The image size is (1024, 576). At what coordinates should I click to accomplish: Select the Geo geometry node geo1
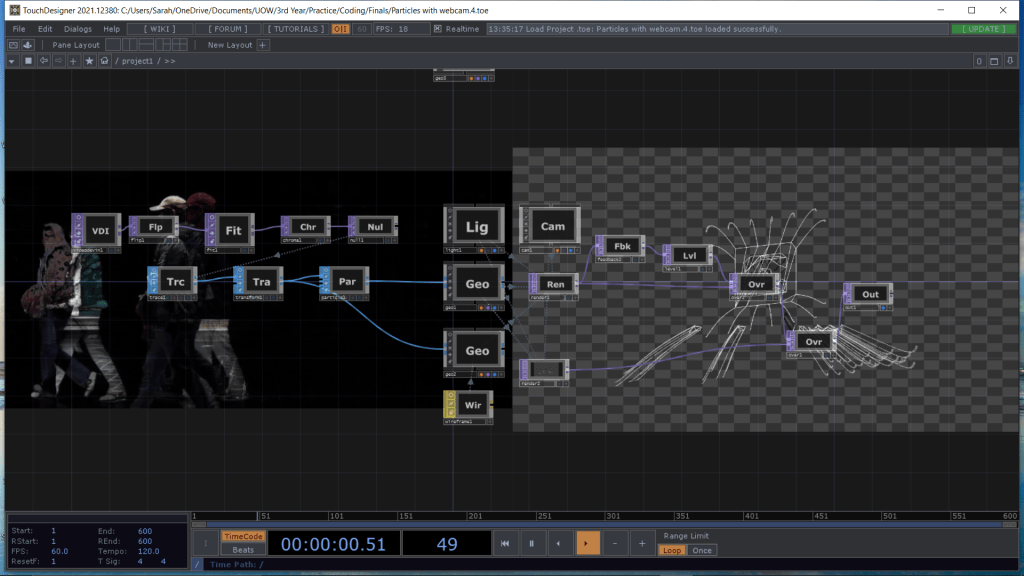[x=477, y=284]
